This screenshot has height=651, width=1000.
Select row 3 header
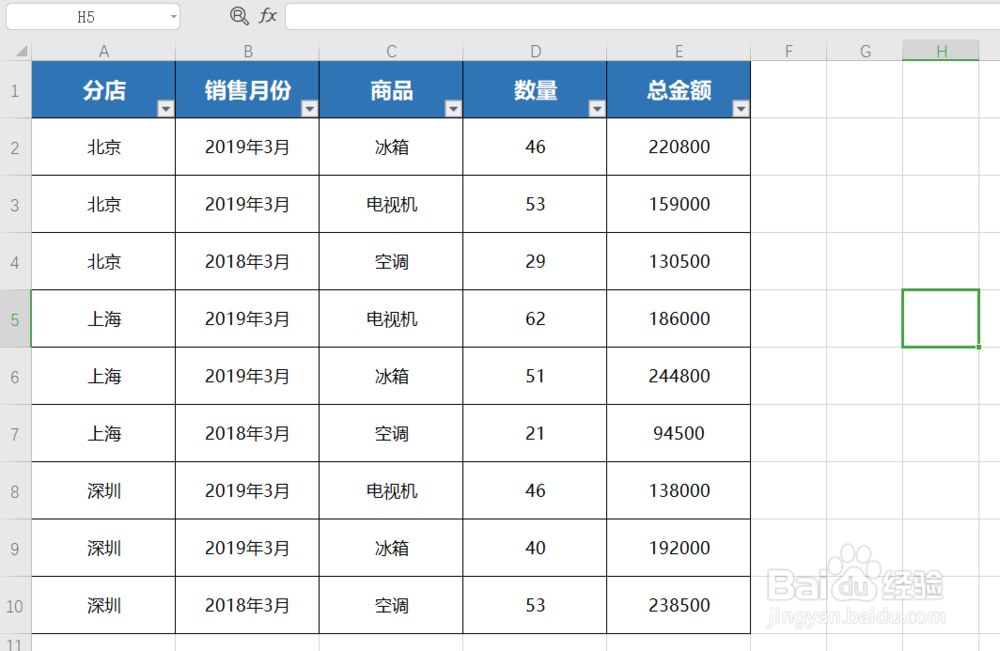pyautogui.click(x=15, y=205)
